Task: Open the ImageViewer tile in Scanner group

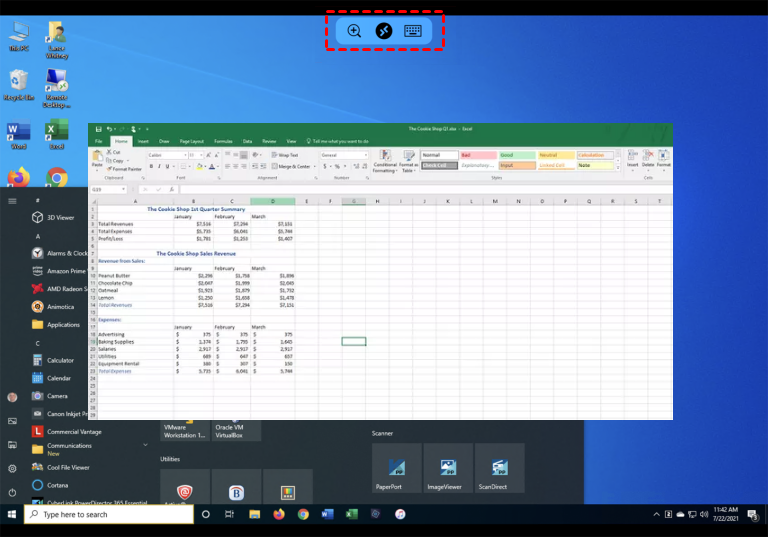Action: click(448, 467)
